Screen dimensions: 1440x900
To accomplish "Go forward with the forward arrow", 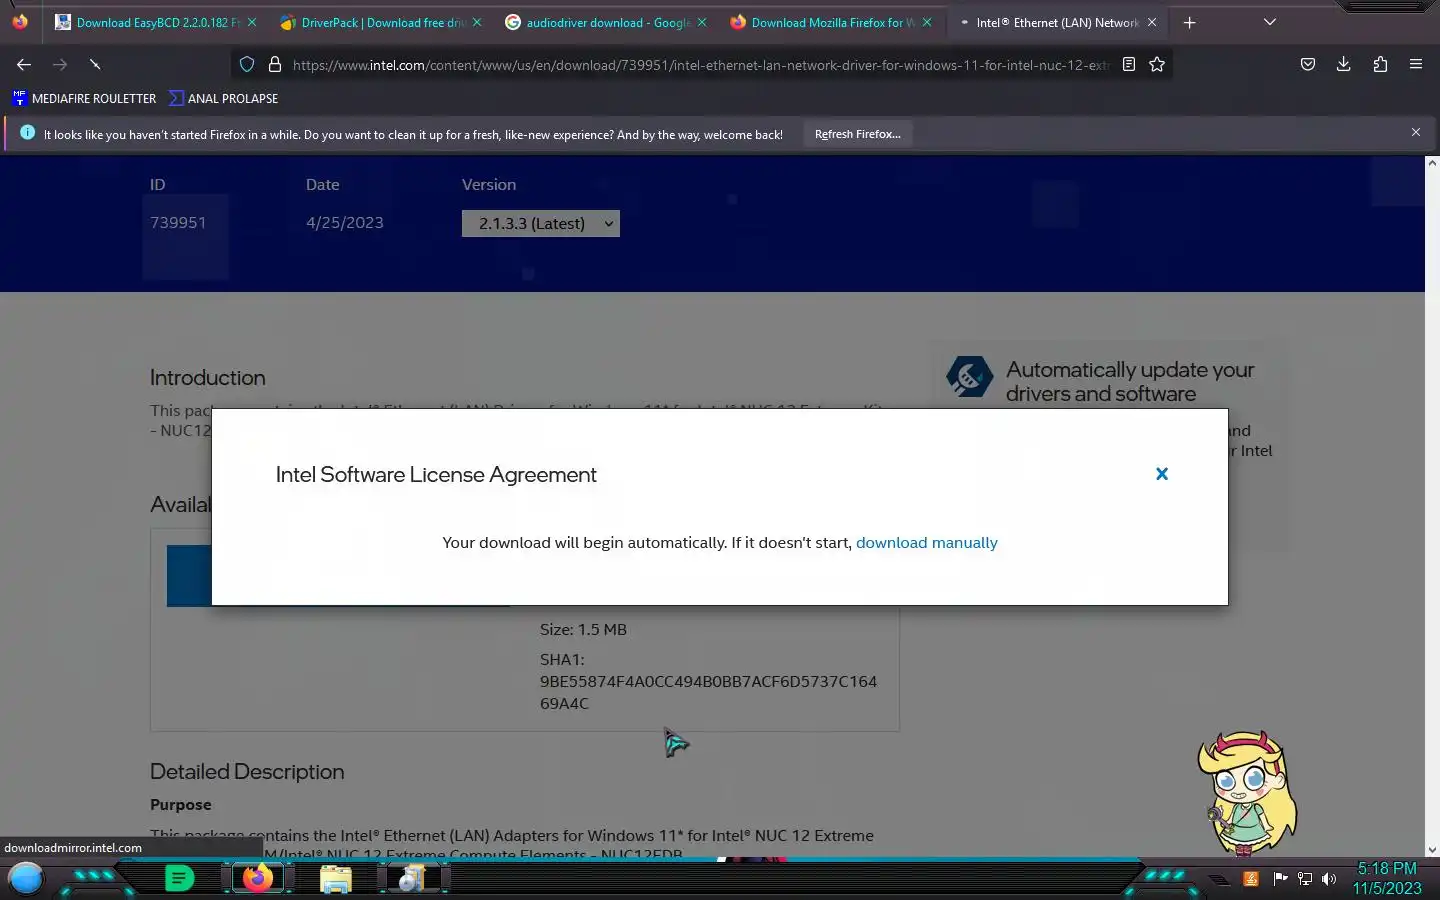I will 60,64.
